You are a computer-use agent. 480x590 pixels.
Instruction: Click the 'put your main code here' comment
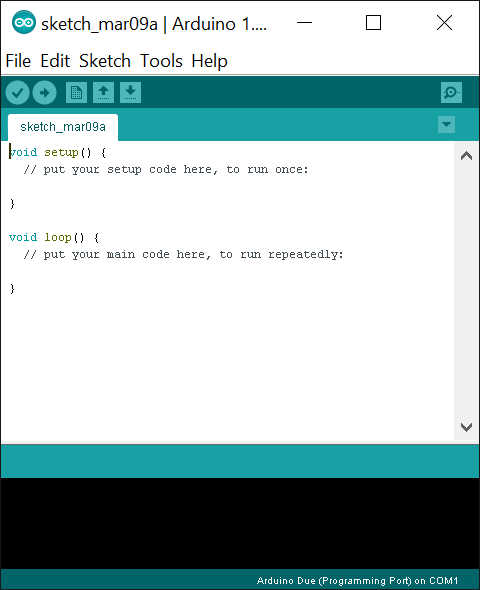(x=184, y=255)
